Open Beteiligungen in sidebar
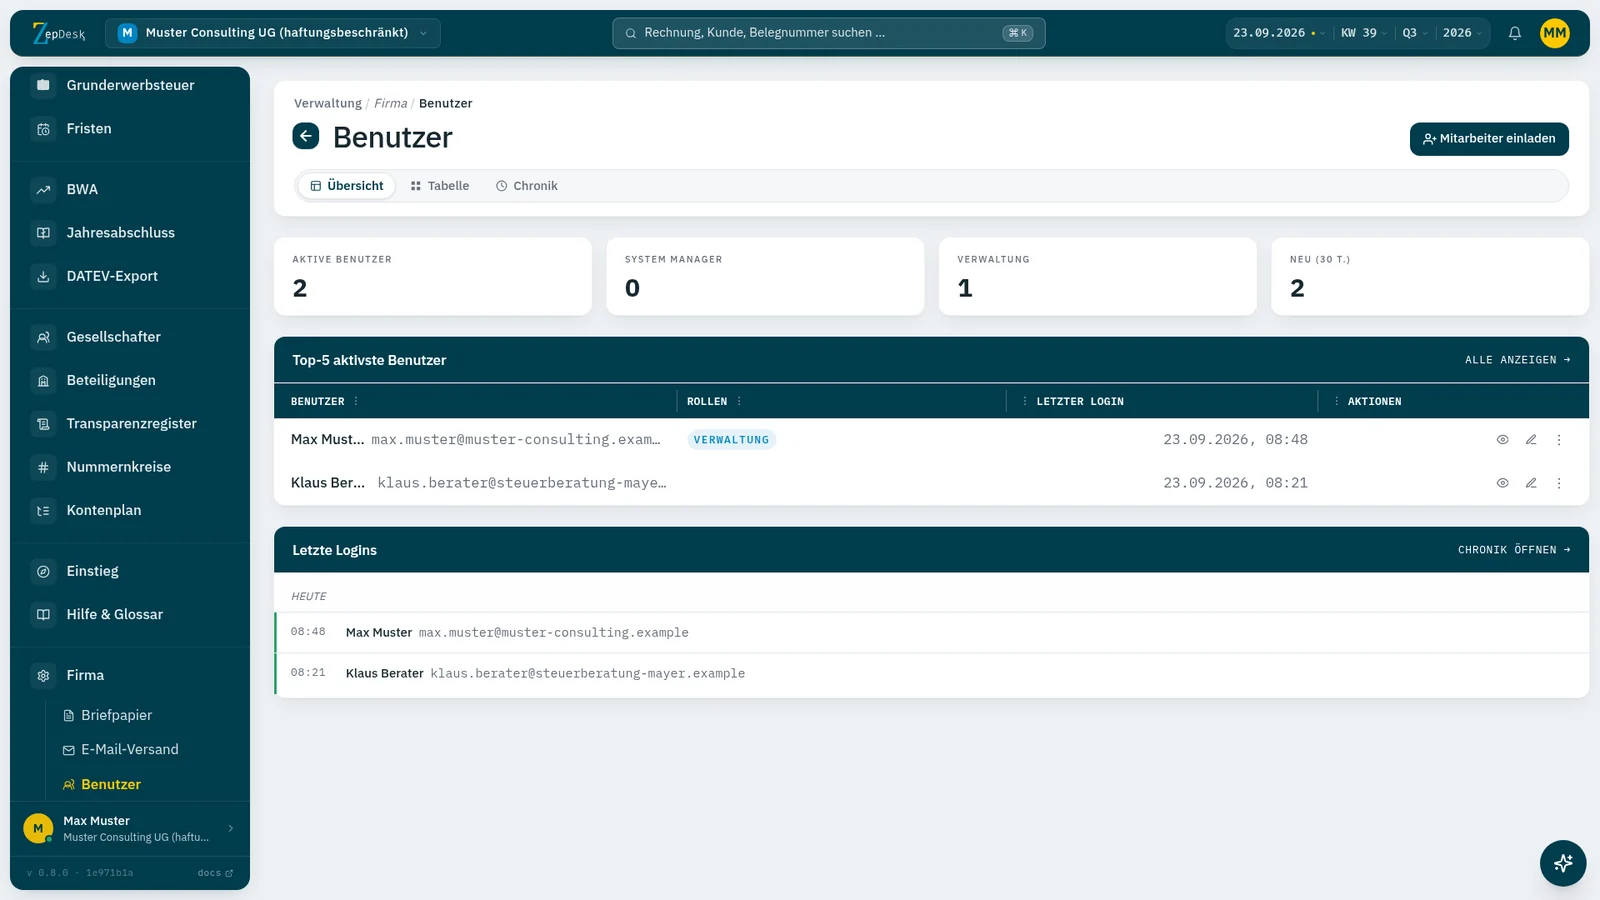1600x900 pixels. (x=130, y=380)
